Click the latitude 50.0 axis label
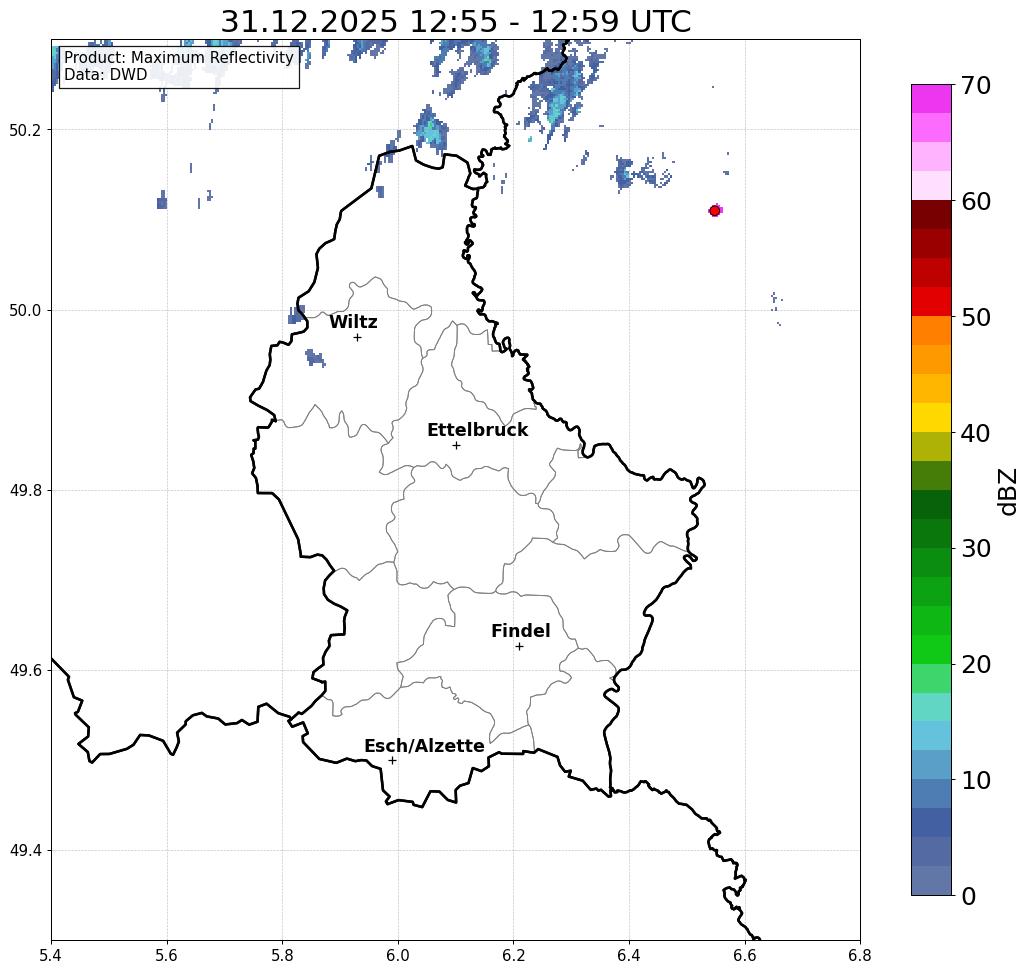The height and width of the screenshot is (973, 1029). (x=25, y=310)
